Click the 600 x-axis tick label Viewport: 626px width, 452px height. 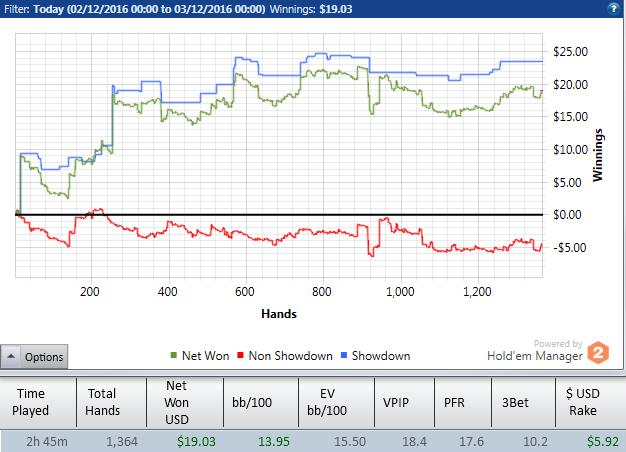(x=244, y=292)
